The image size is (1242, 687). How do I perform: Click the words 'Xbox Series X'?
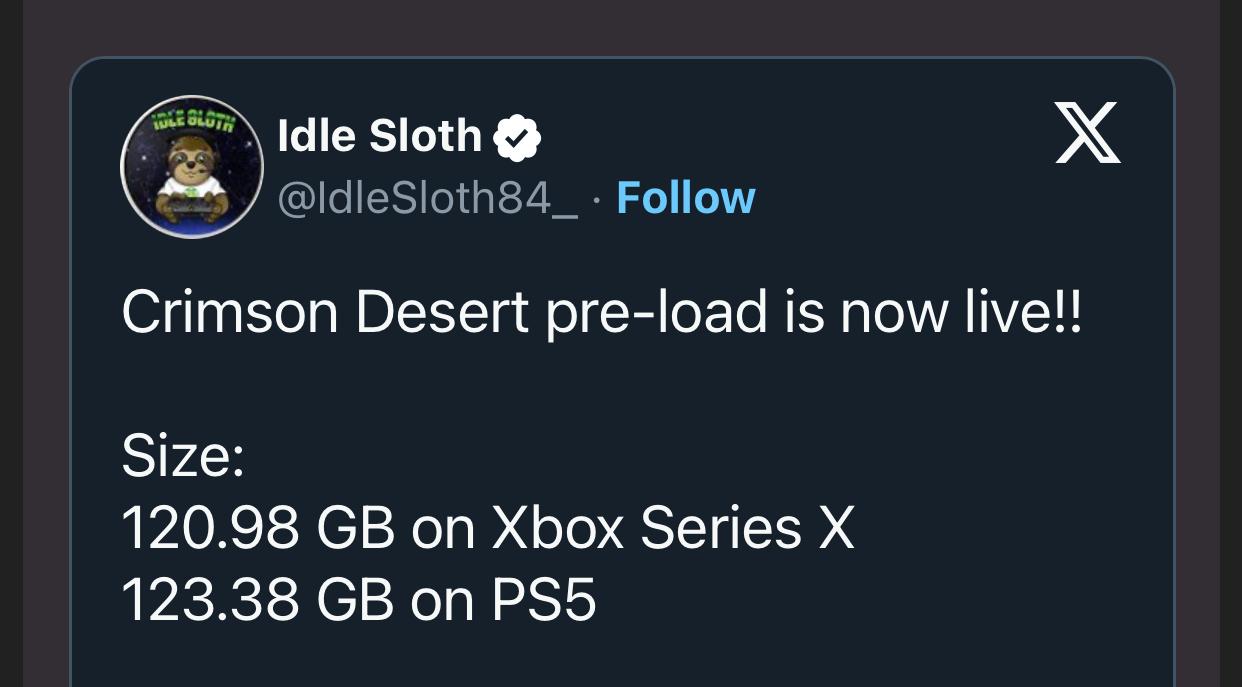[x=672, y=528]
